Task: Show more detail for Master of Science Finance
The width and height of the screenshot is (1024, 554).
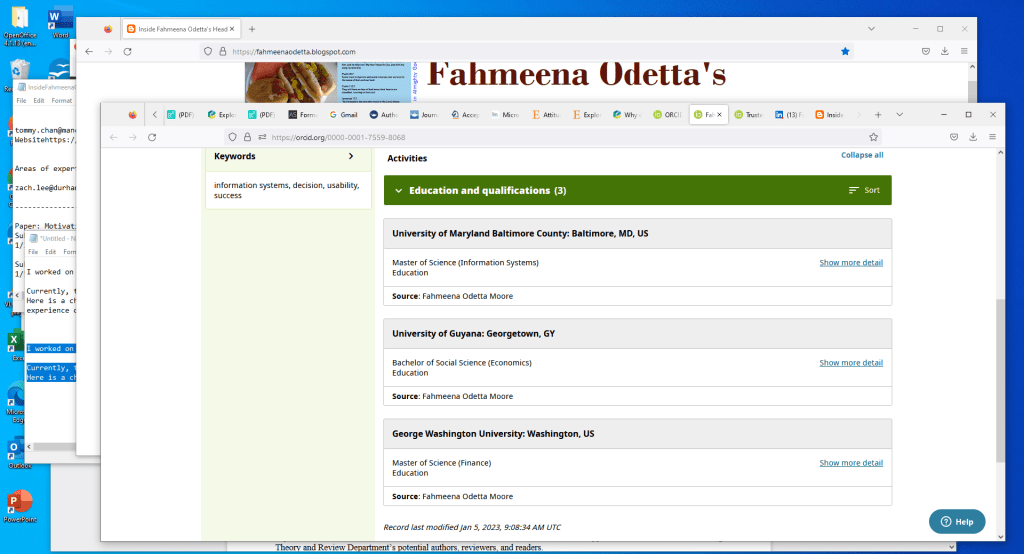Action: click(x=851, y=463)
